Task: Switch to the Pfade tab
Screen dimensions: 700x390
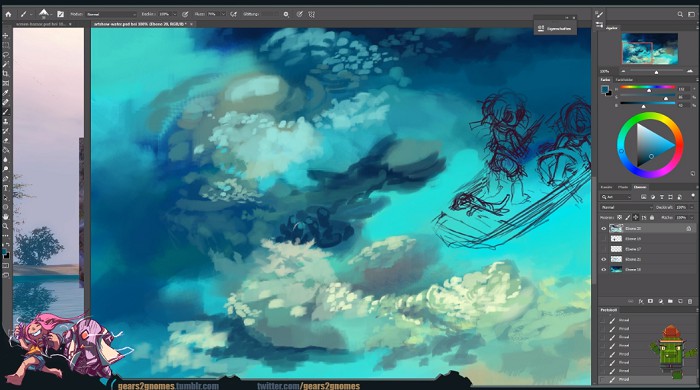Action: (x=623, y=187)
